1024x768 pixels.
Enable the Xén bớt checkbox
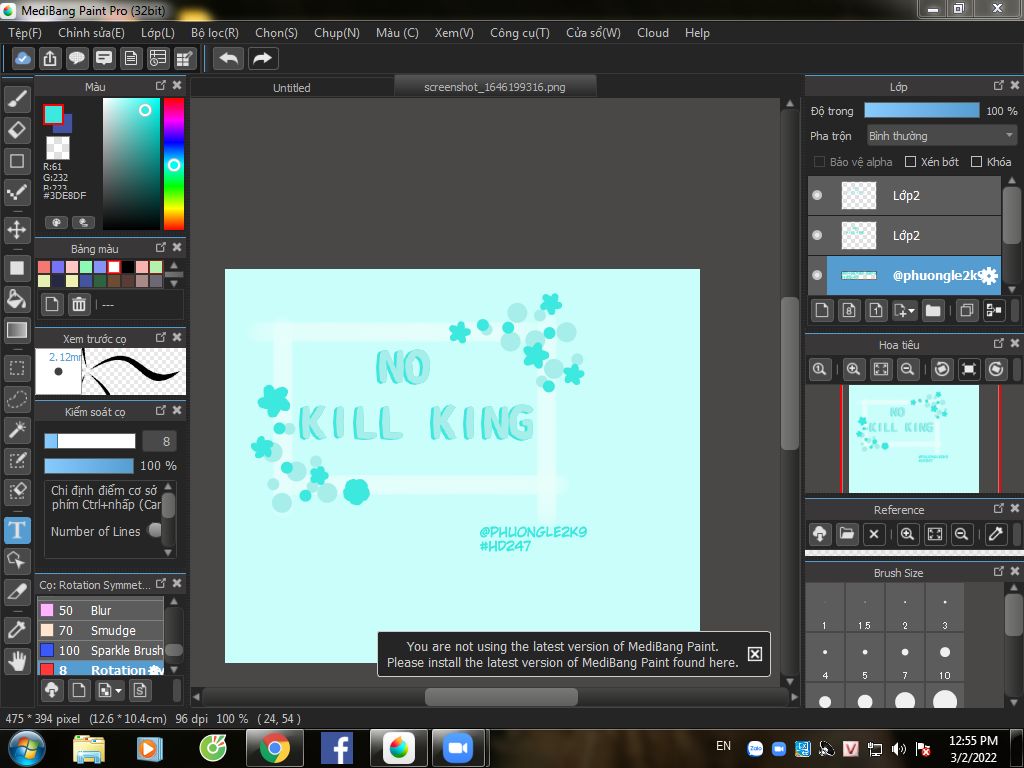click(911, 162)
